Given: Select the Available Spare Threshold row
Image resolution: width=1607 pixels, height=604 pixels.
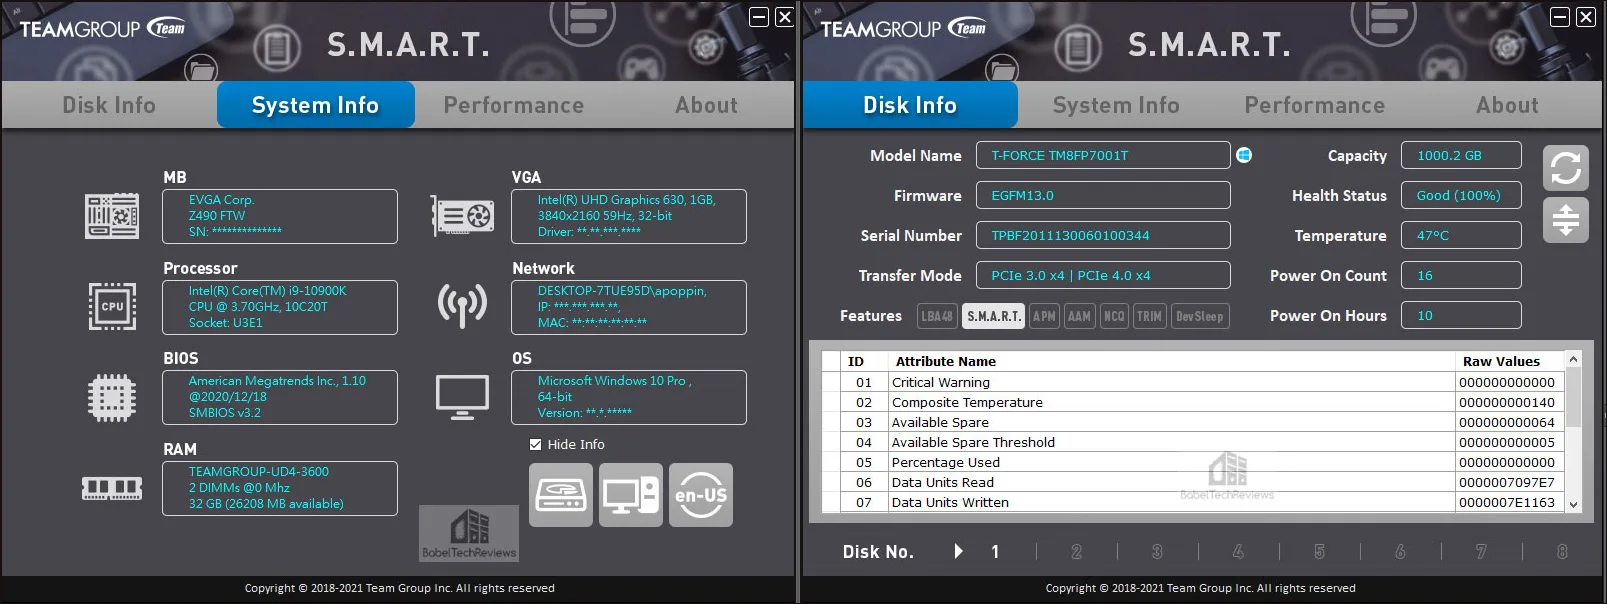Looking at the screenshot, I should pyautogui.click(x=1193, y=442).
